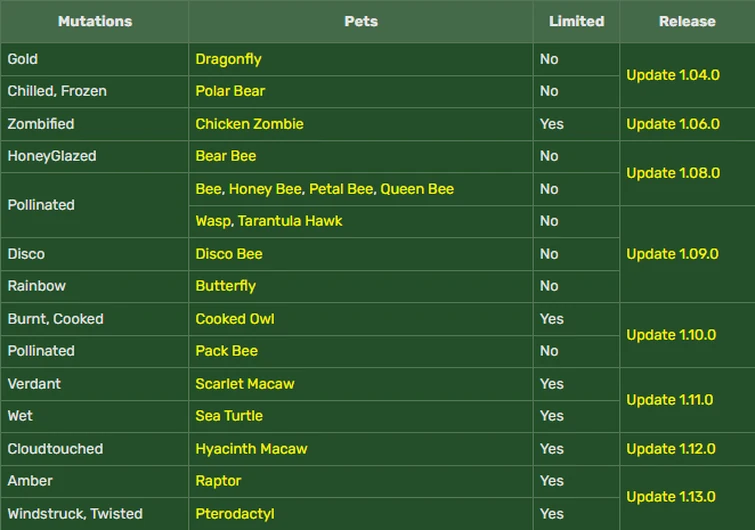Click the Disco Bee pet link
755x530 pixels.
pyautogui.click(x=229, y=254)
